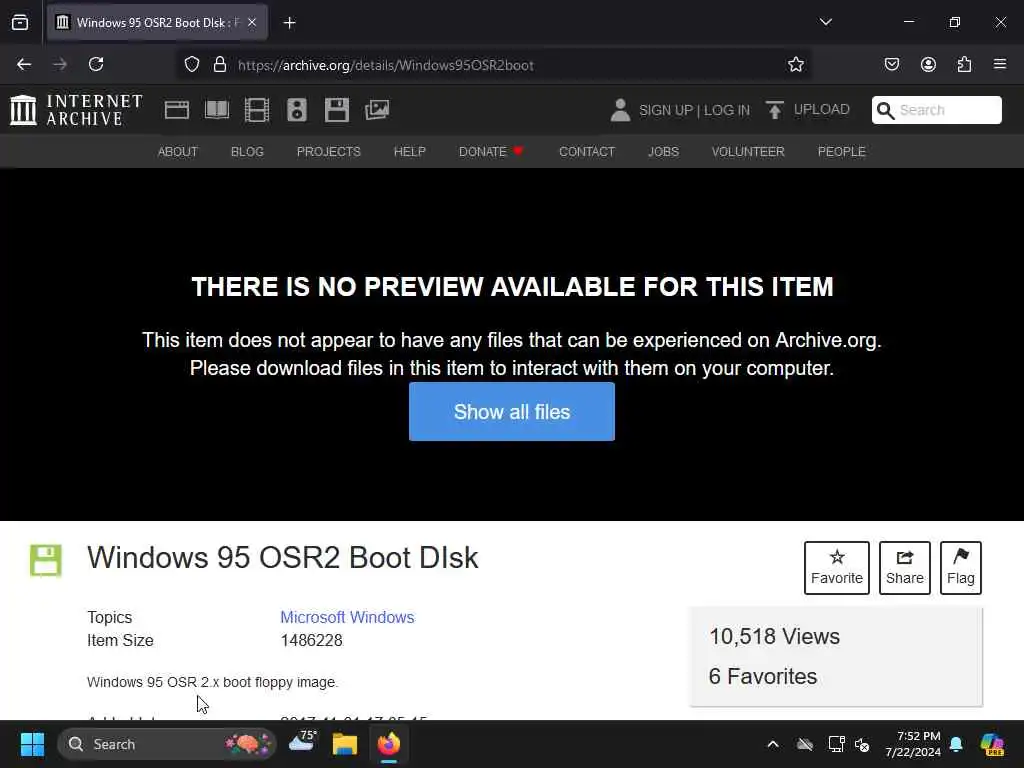Open the CONTACT menu item
The image size is (1024, 768).
(x=587, y=152)
